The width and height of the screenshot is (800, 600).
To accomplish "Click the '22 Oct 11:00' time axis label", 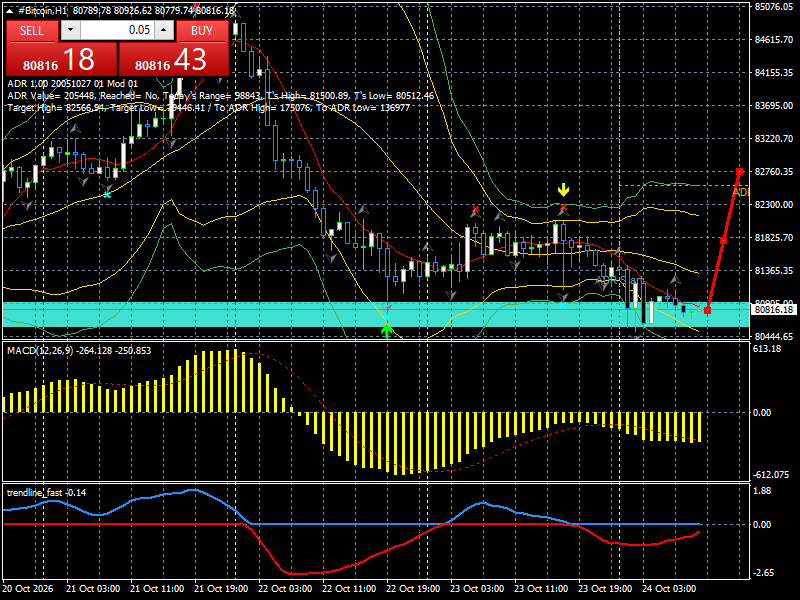I will 349,588.
